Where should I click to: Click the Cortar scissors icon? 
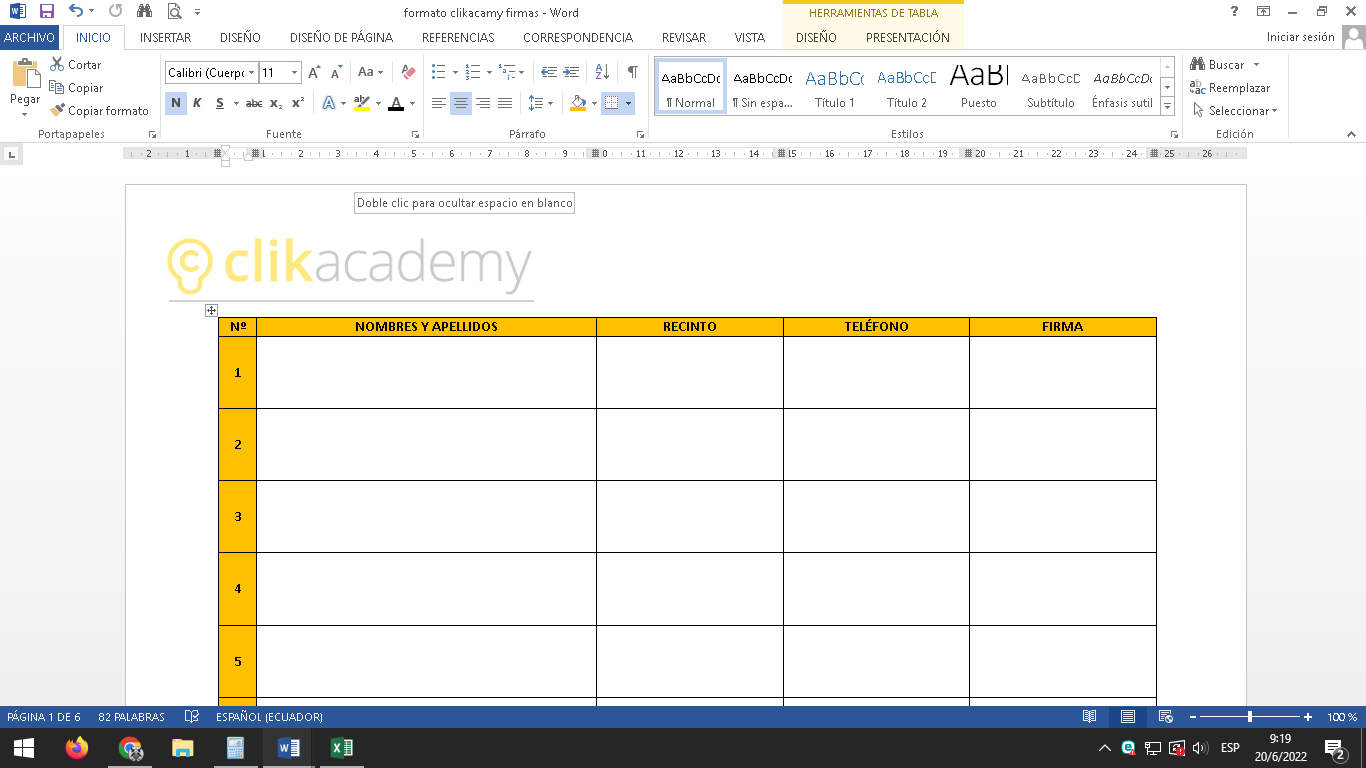[57, 65]
